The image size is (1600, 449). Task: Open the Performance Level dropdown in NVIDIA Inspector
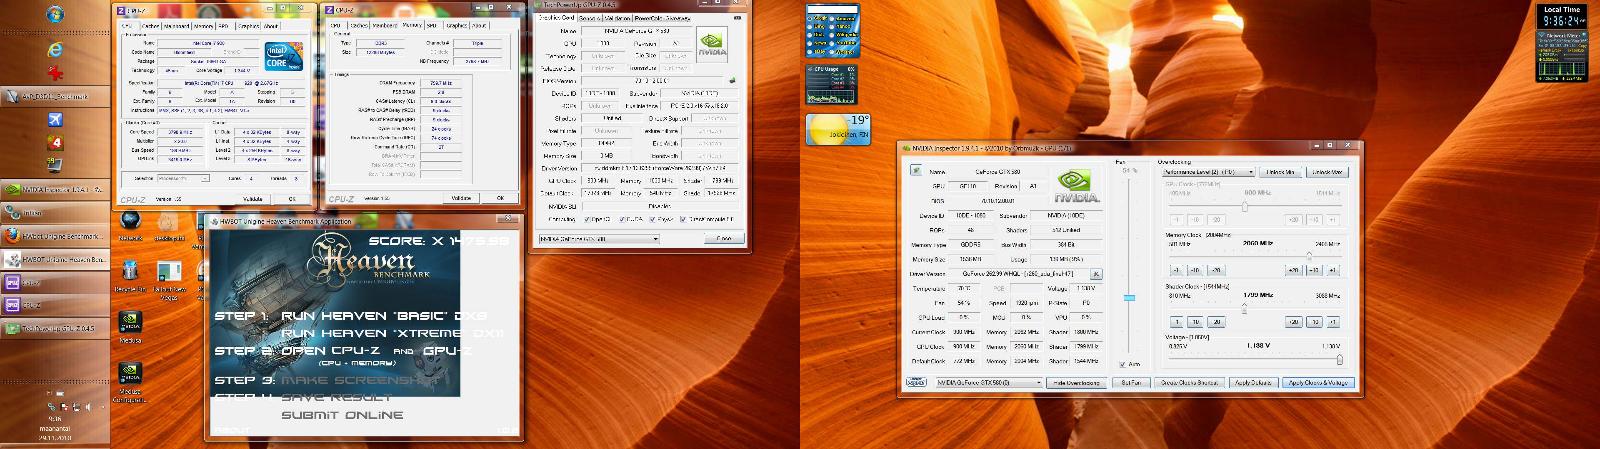tap(1207, 172)
